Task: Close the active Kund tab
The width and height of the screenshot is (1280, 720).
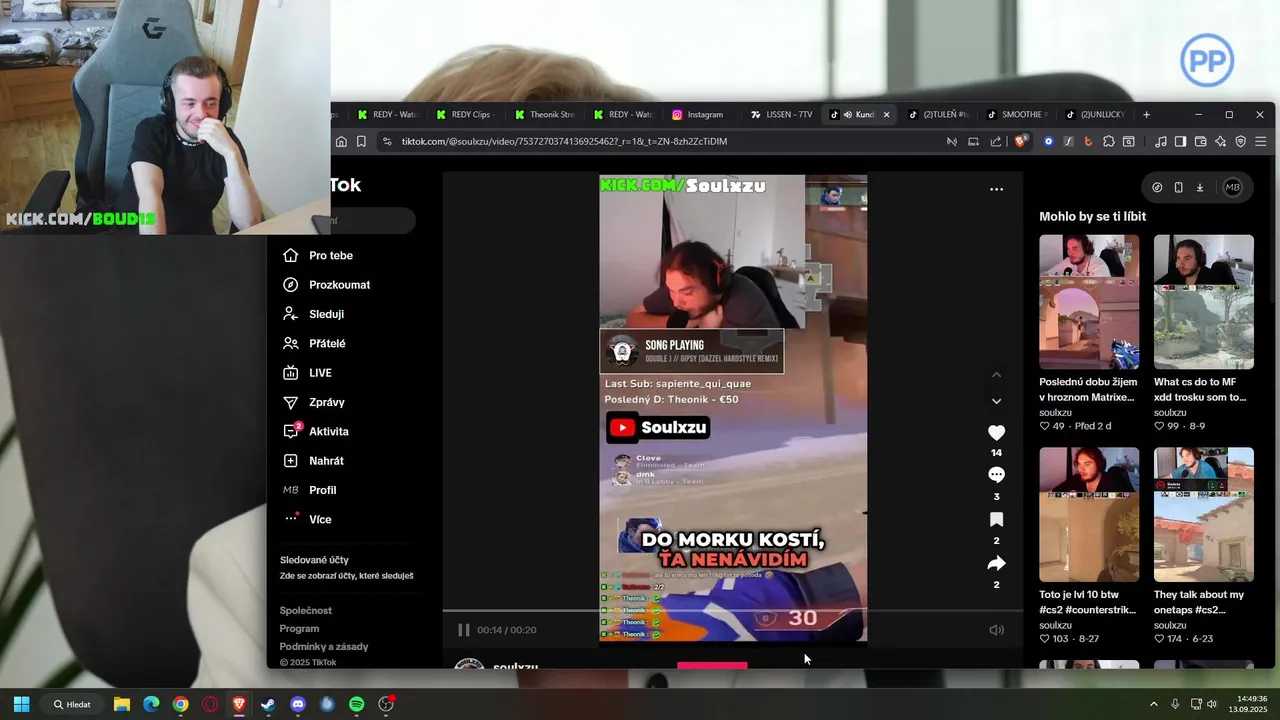Action: (886, 115)
